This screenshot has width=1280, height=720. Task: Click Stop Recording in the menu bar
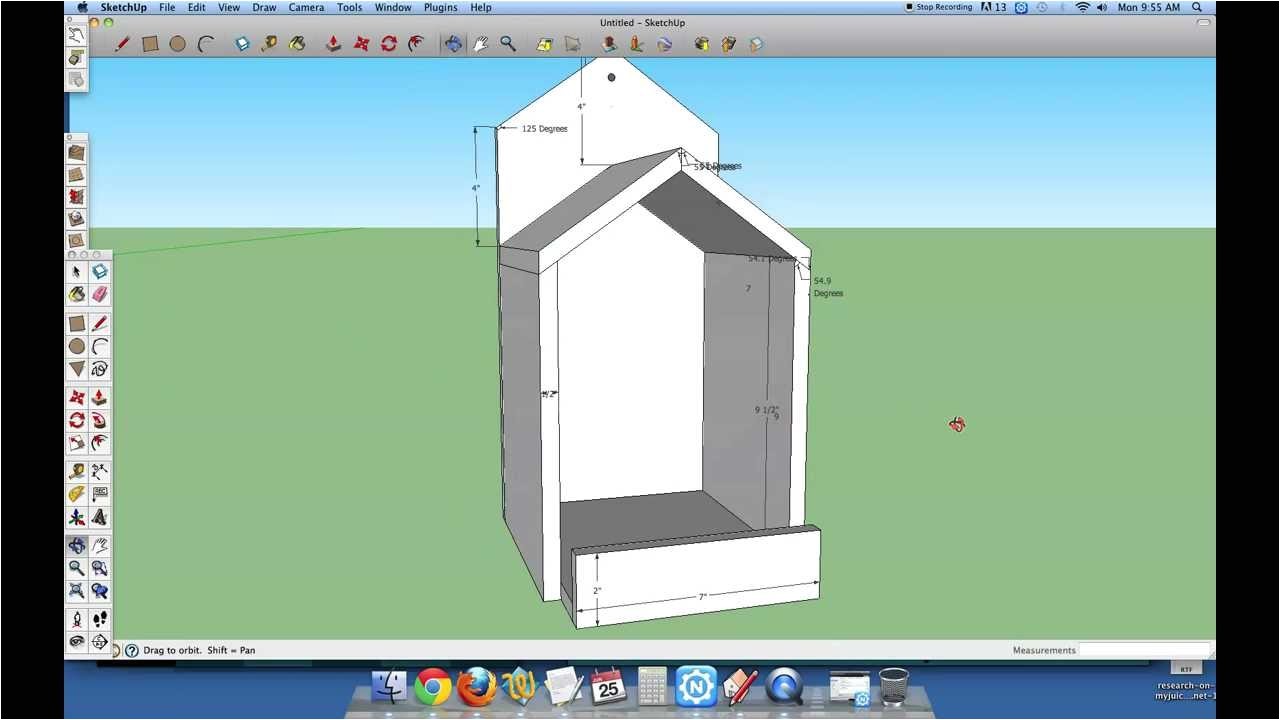tap(938, 7)
